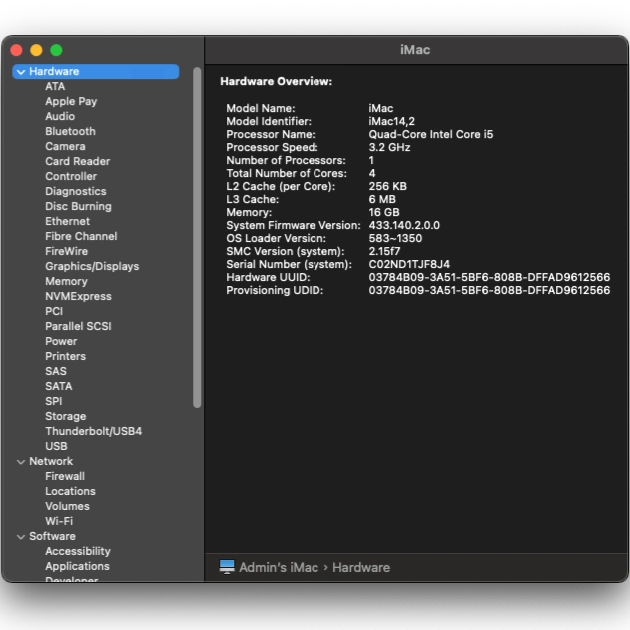Collapse the Network section chevron
Screen dimensions: 630x630
tap(21, 462)
